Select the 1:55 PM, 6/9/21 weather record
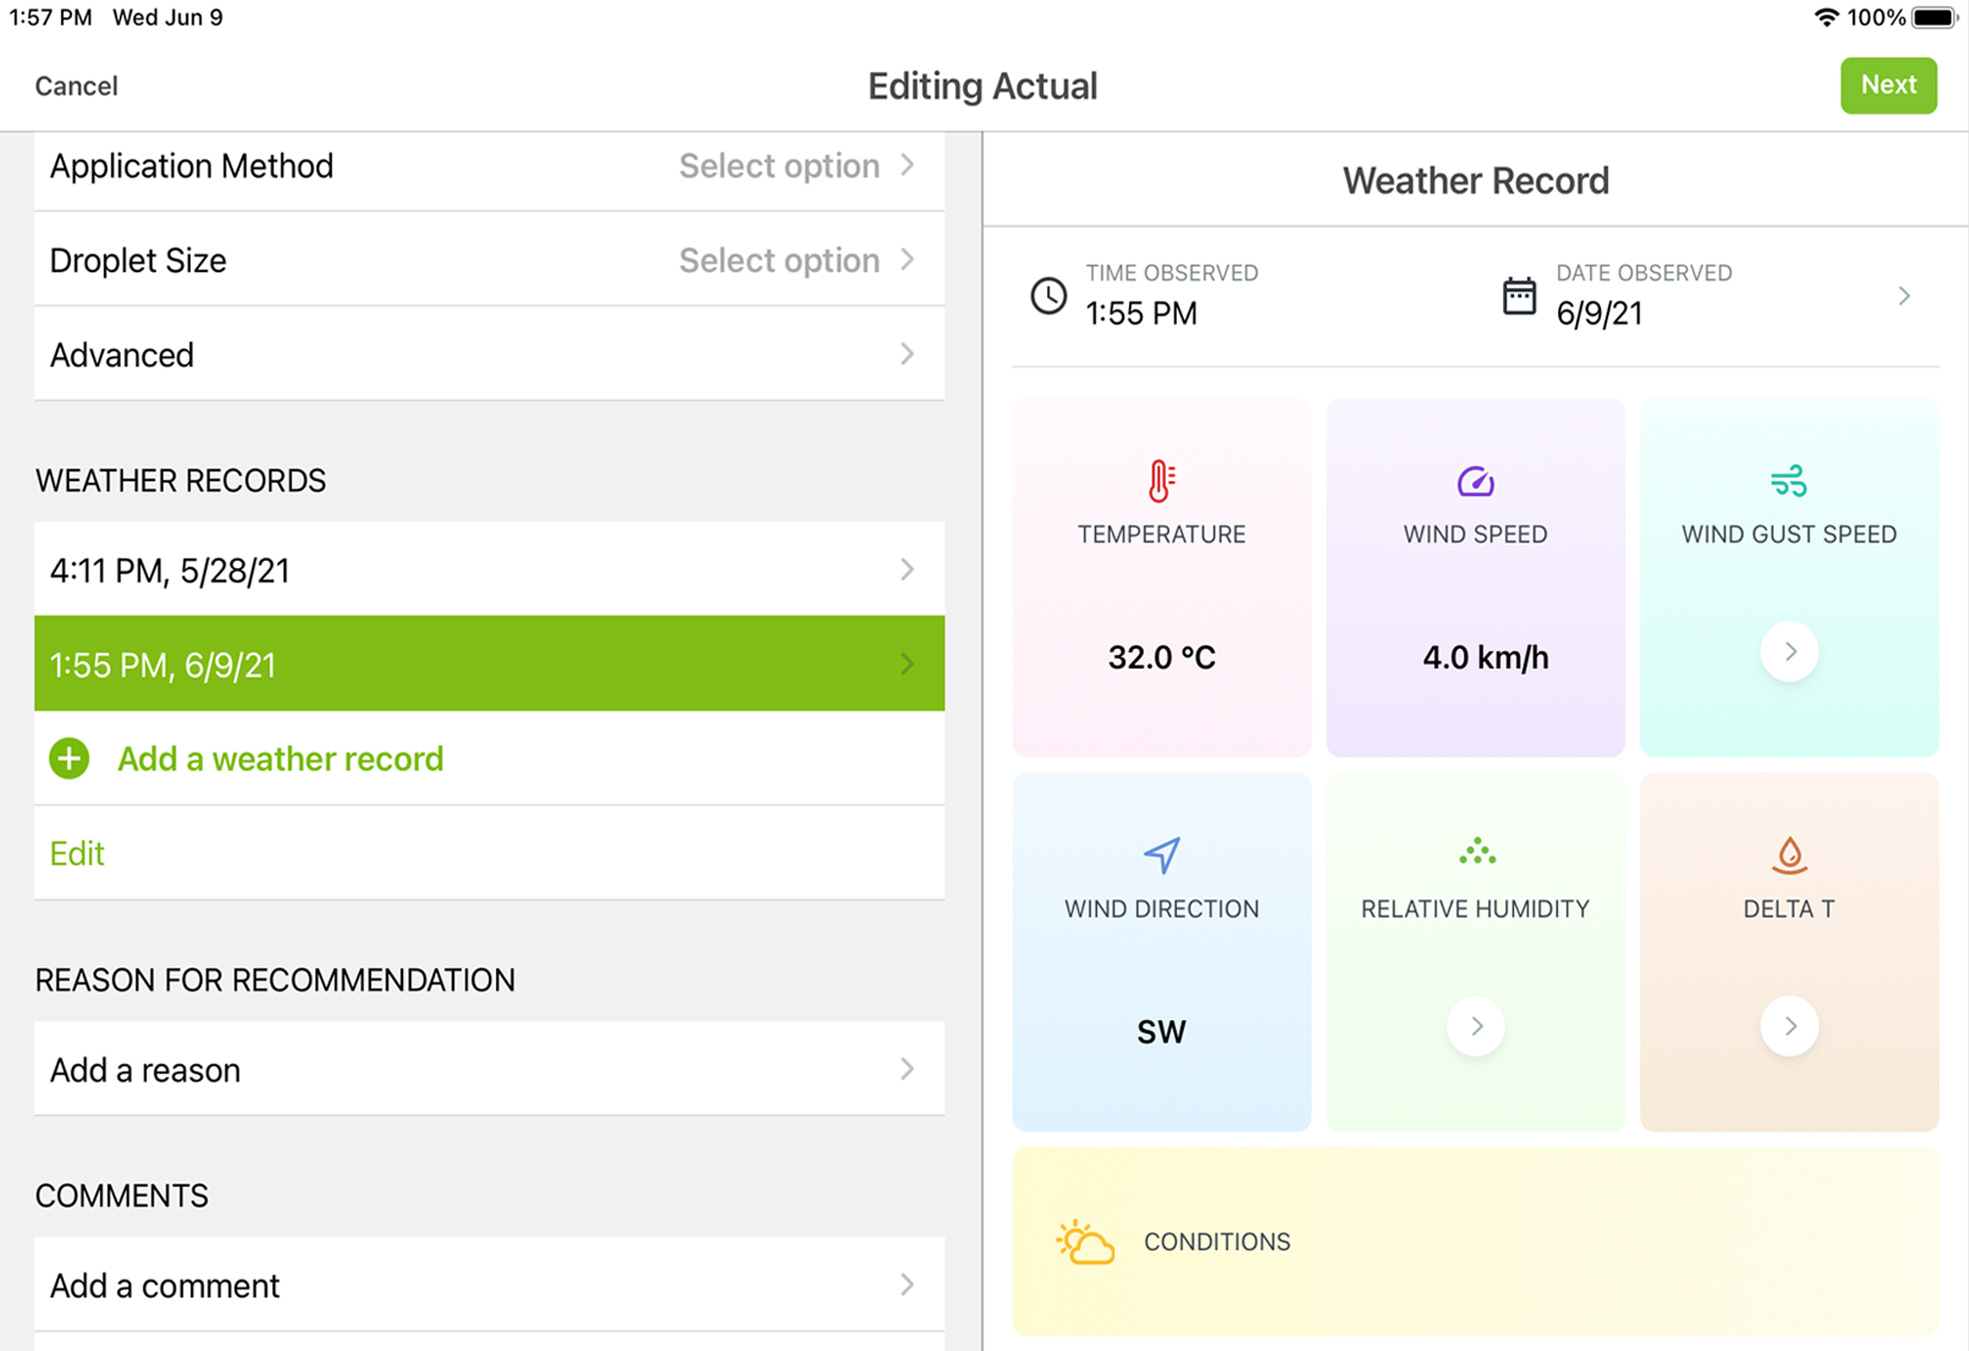The width and height of the screenshot is (1969, 1351). 489,664
